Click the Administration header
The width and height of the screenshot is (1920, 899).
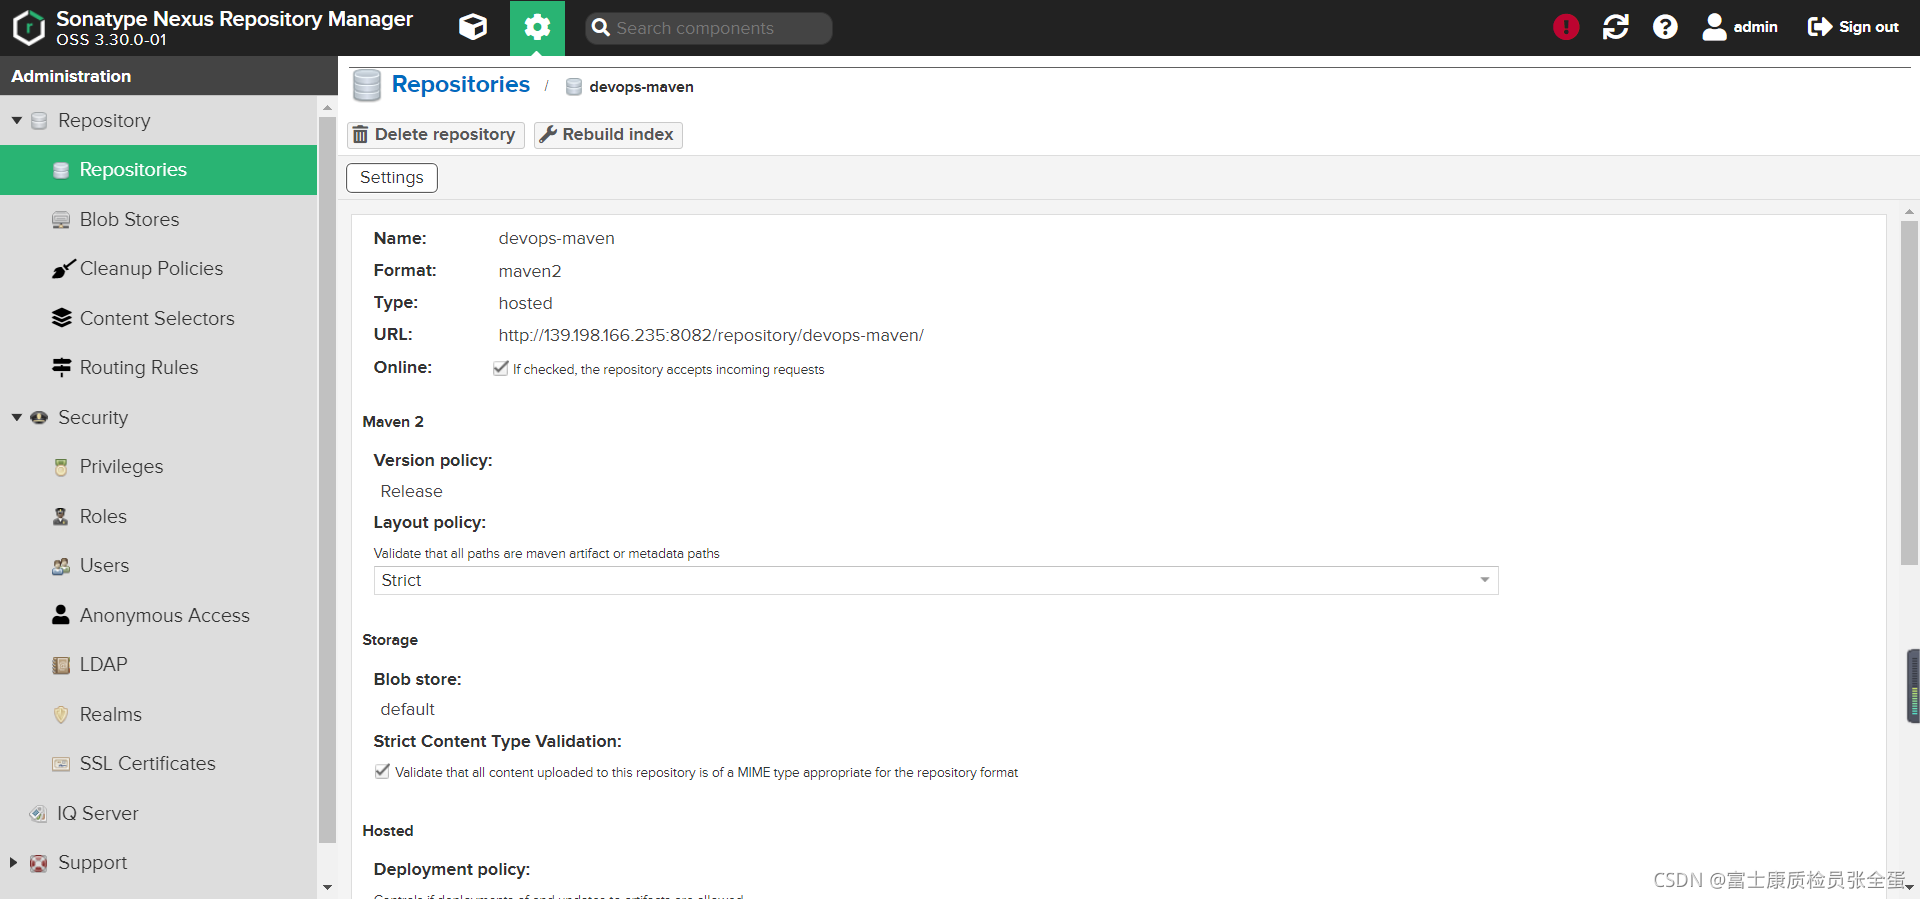pyautogui.click(x=71, y=76)
